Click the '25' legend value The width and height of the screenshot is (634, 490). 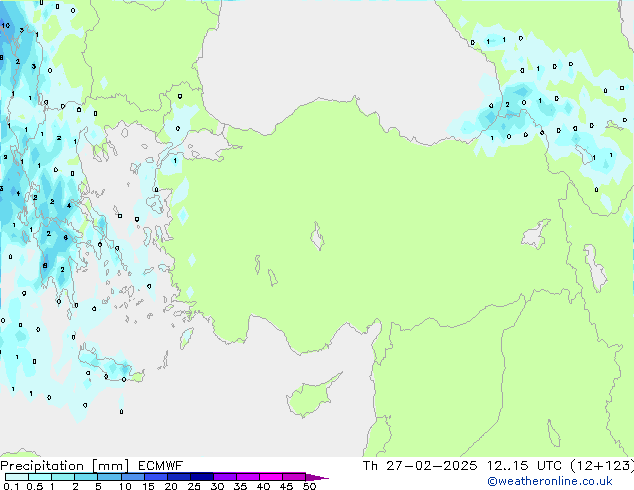pyautogui.click(x=194, y=486)
